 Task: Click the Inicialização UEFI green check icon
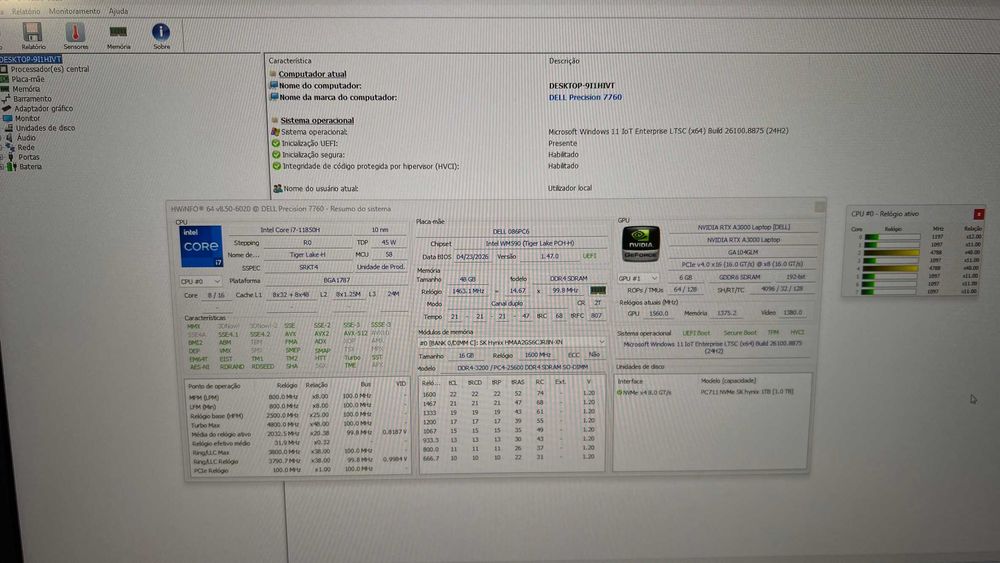tap(276, 143)
